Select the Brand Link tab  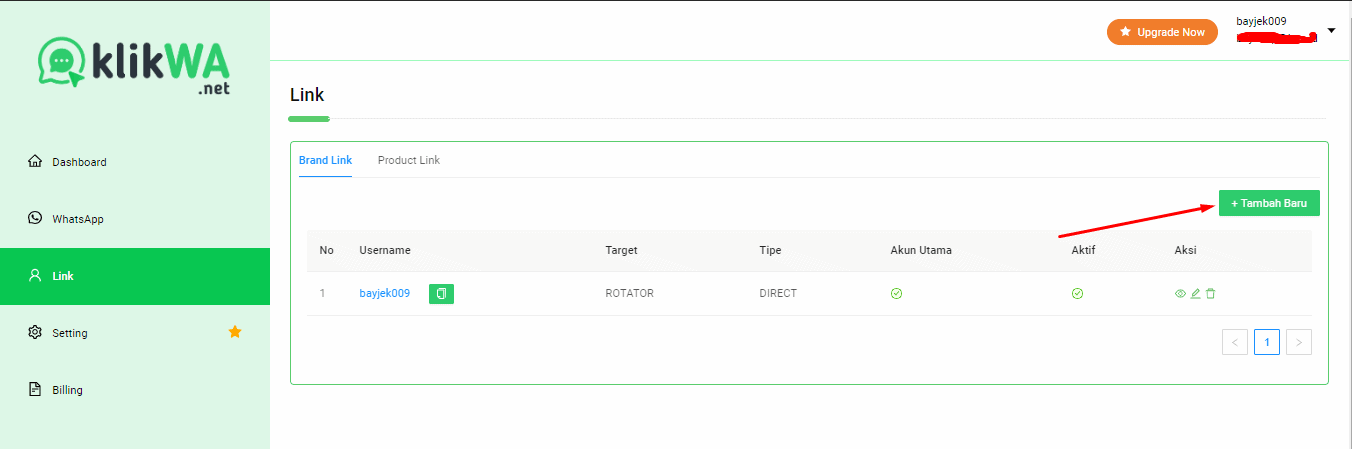325,160
